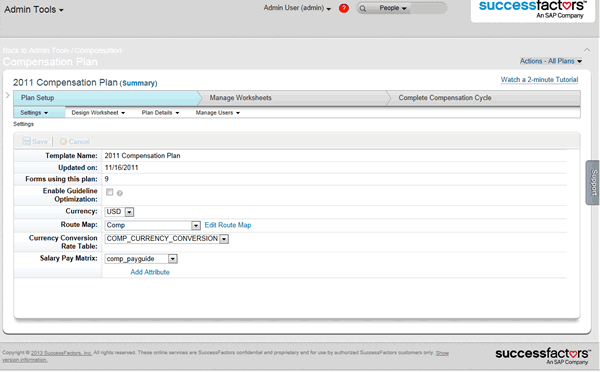Switch to the Manage Worksheets step
The height and width of the screenshot is (372, 600).
(240, 98)
